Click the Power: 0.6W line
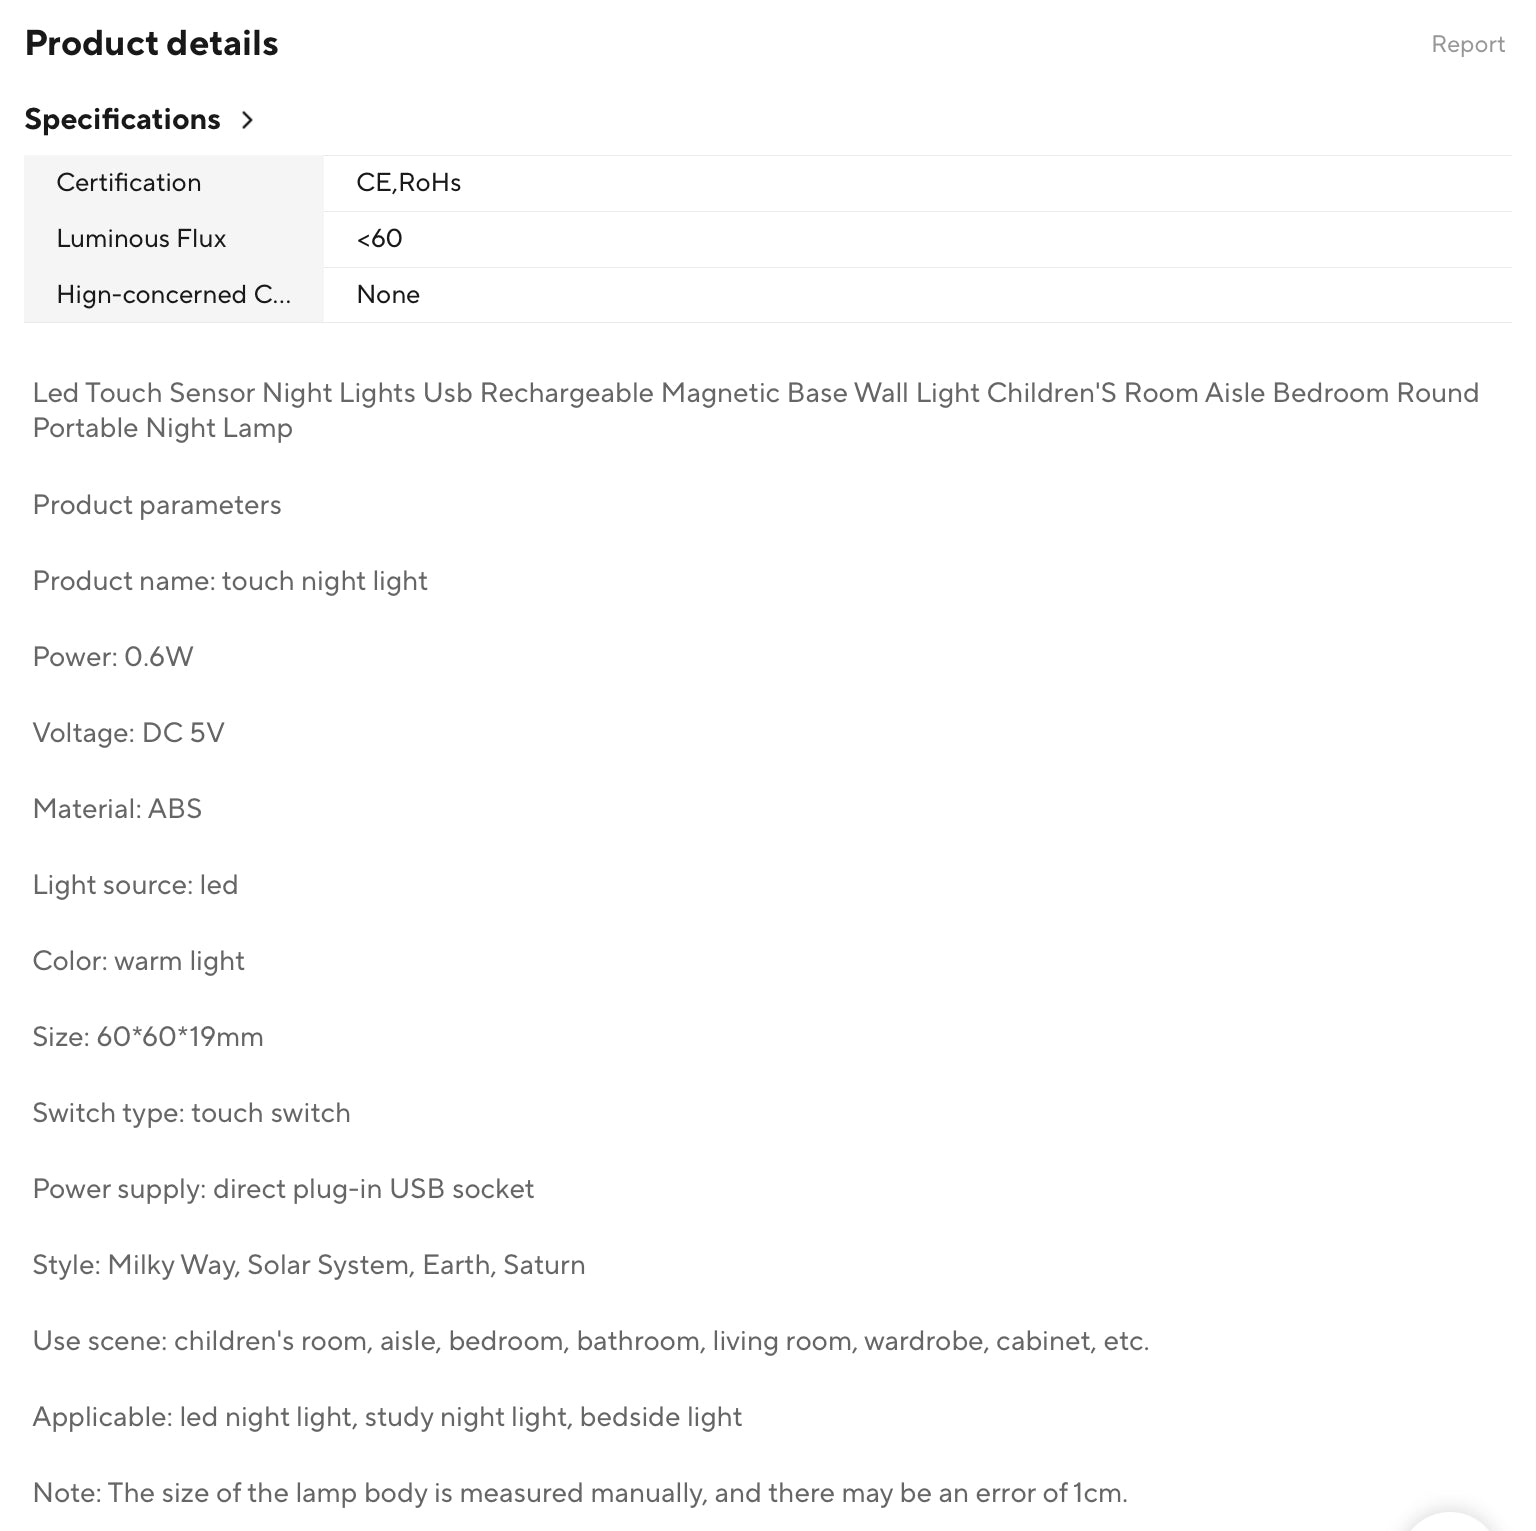 point(113,657)
